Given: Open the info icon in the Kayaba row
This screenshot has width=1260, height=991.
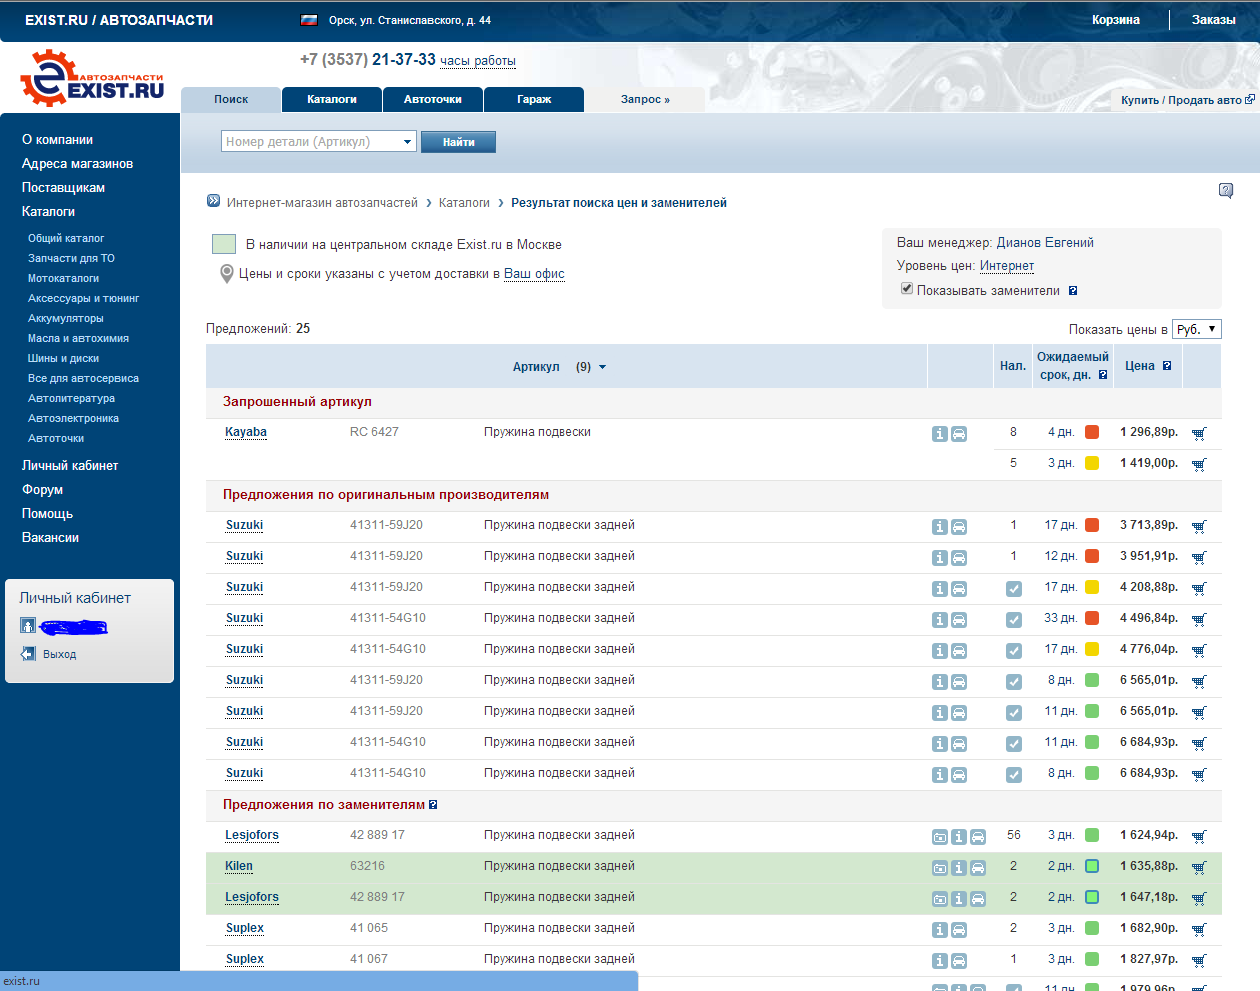Looking at the screenshot, I should click(939, 434).
